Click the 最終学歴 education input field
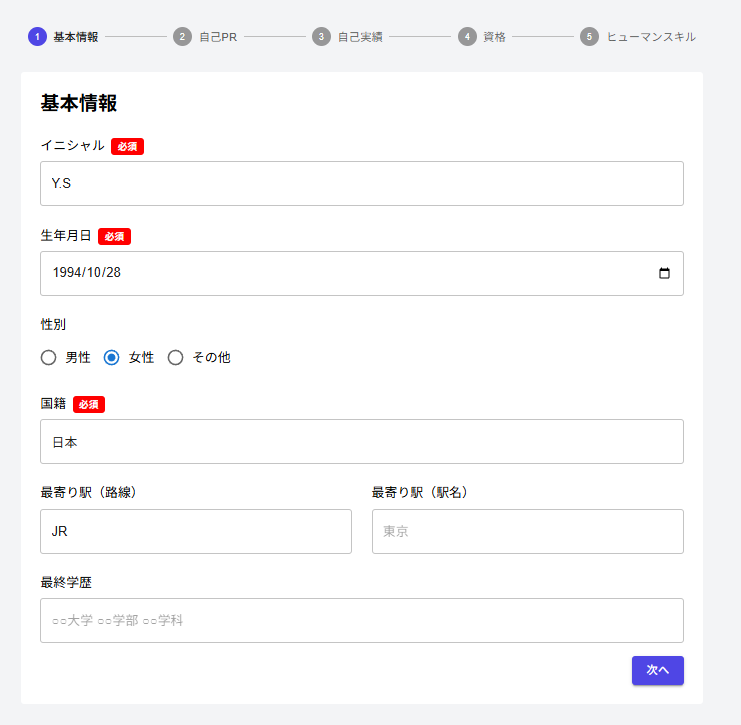 [361, 621]
